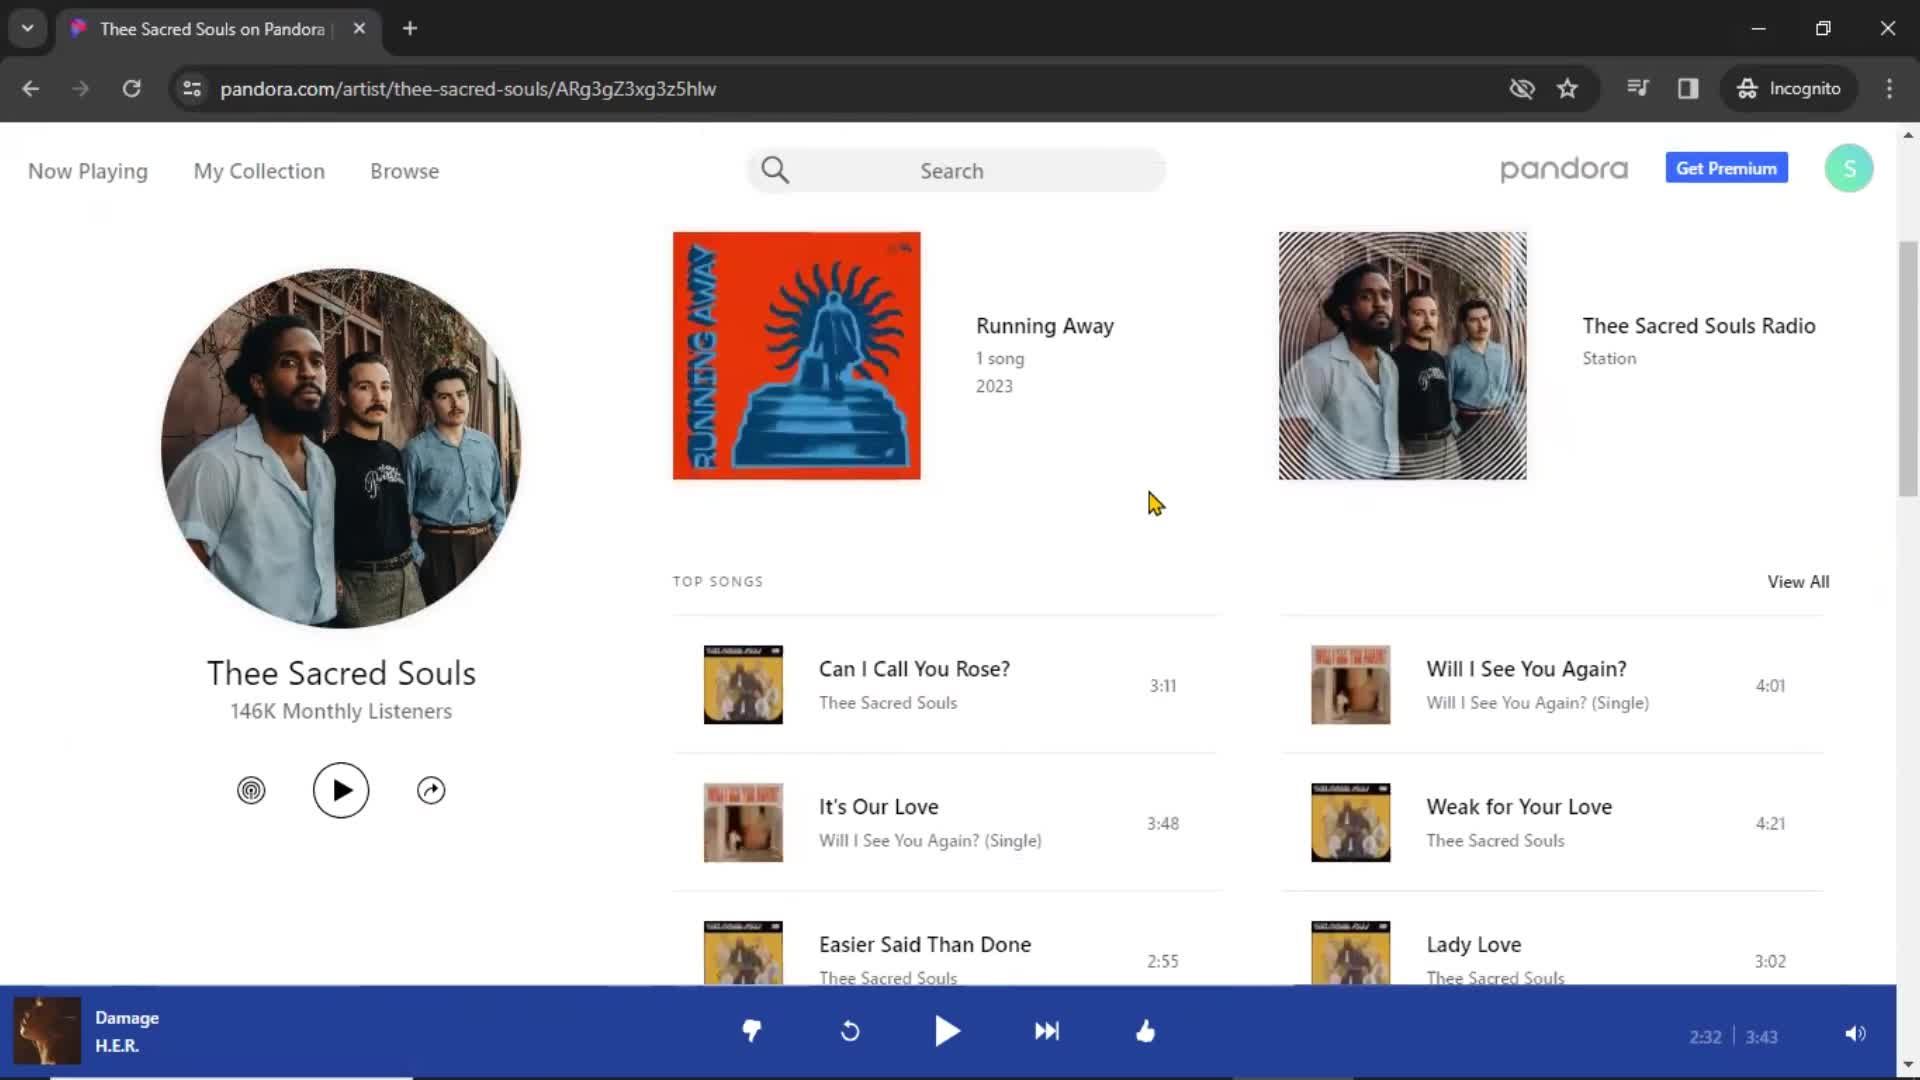Click the replay/repeat icon in player
This screenshot has height=1080, width=1920.
(x=851, y=1033)
